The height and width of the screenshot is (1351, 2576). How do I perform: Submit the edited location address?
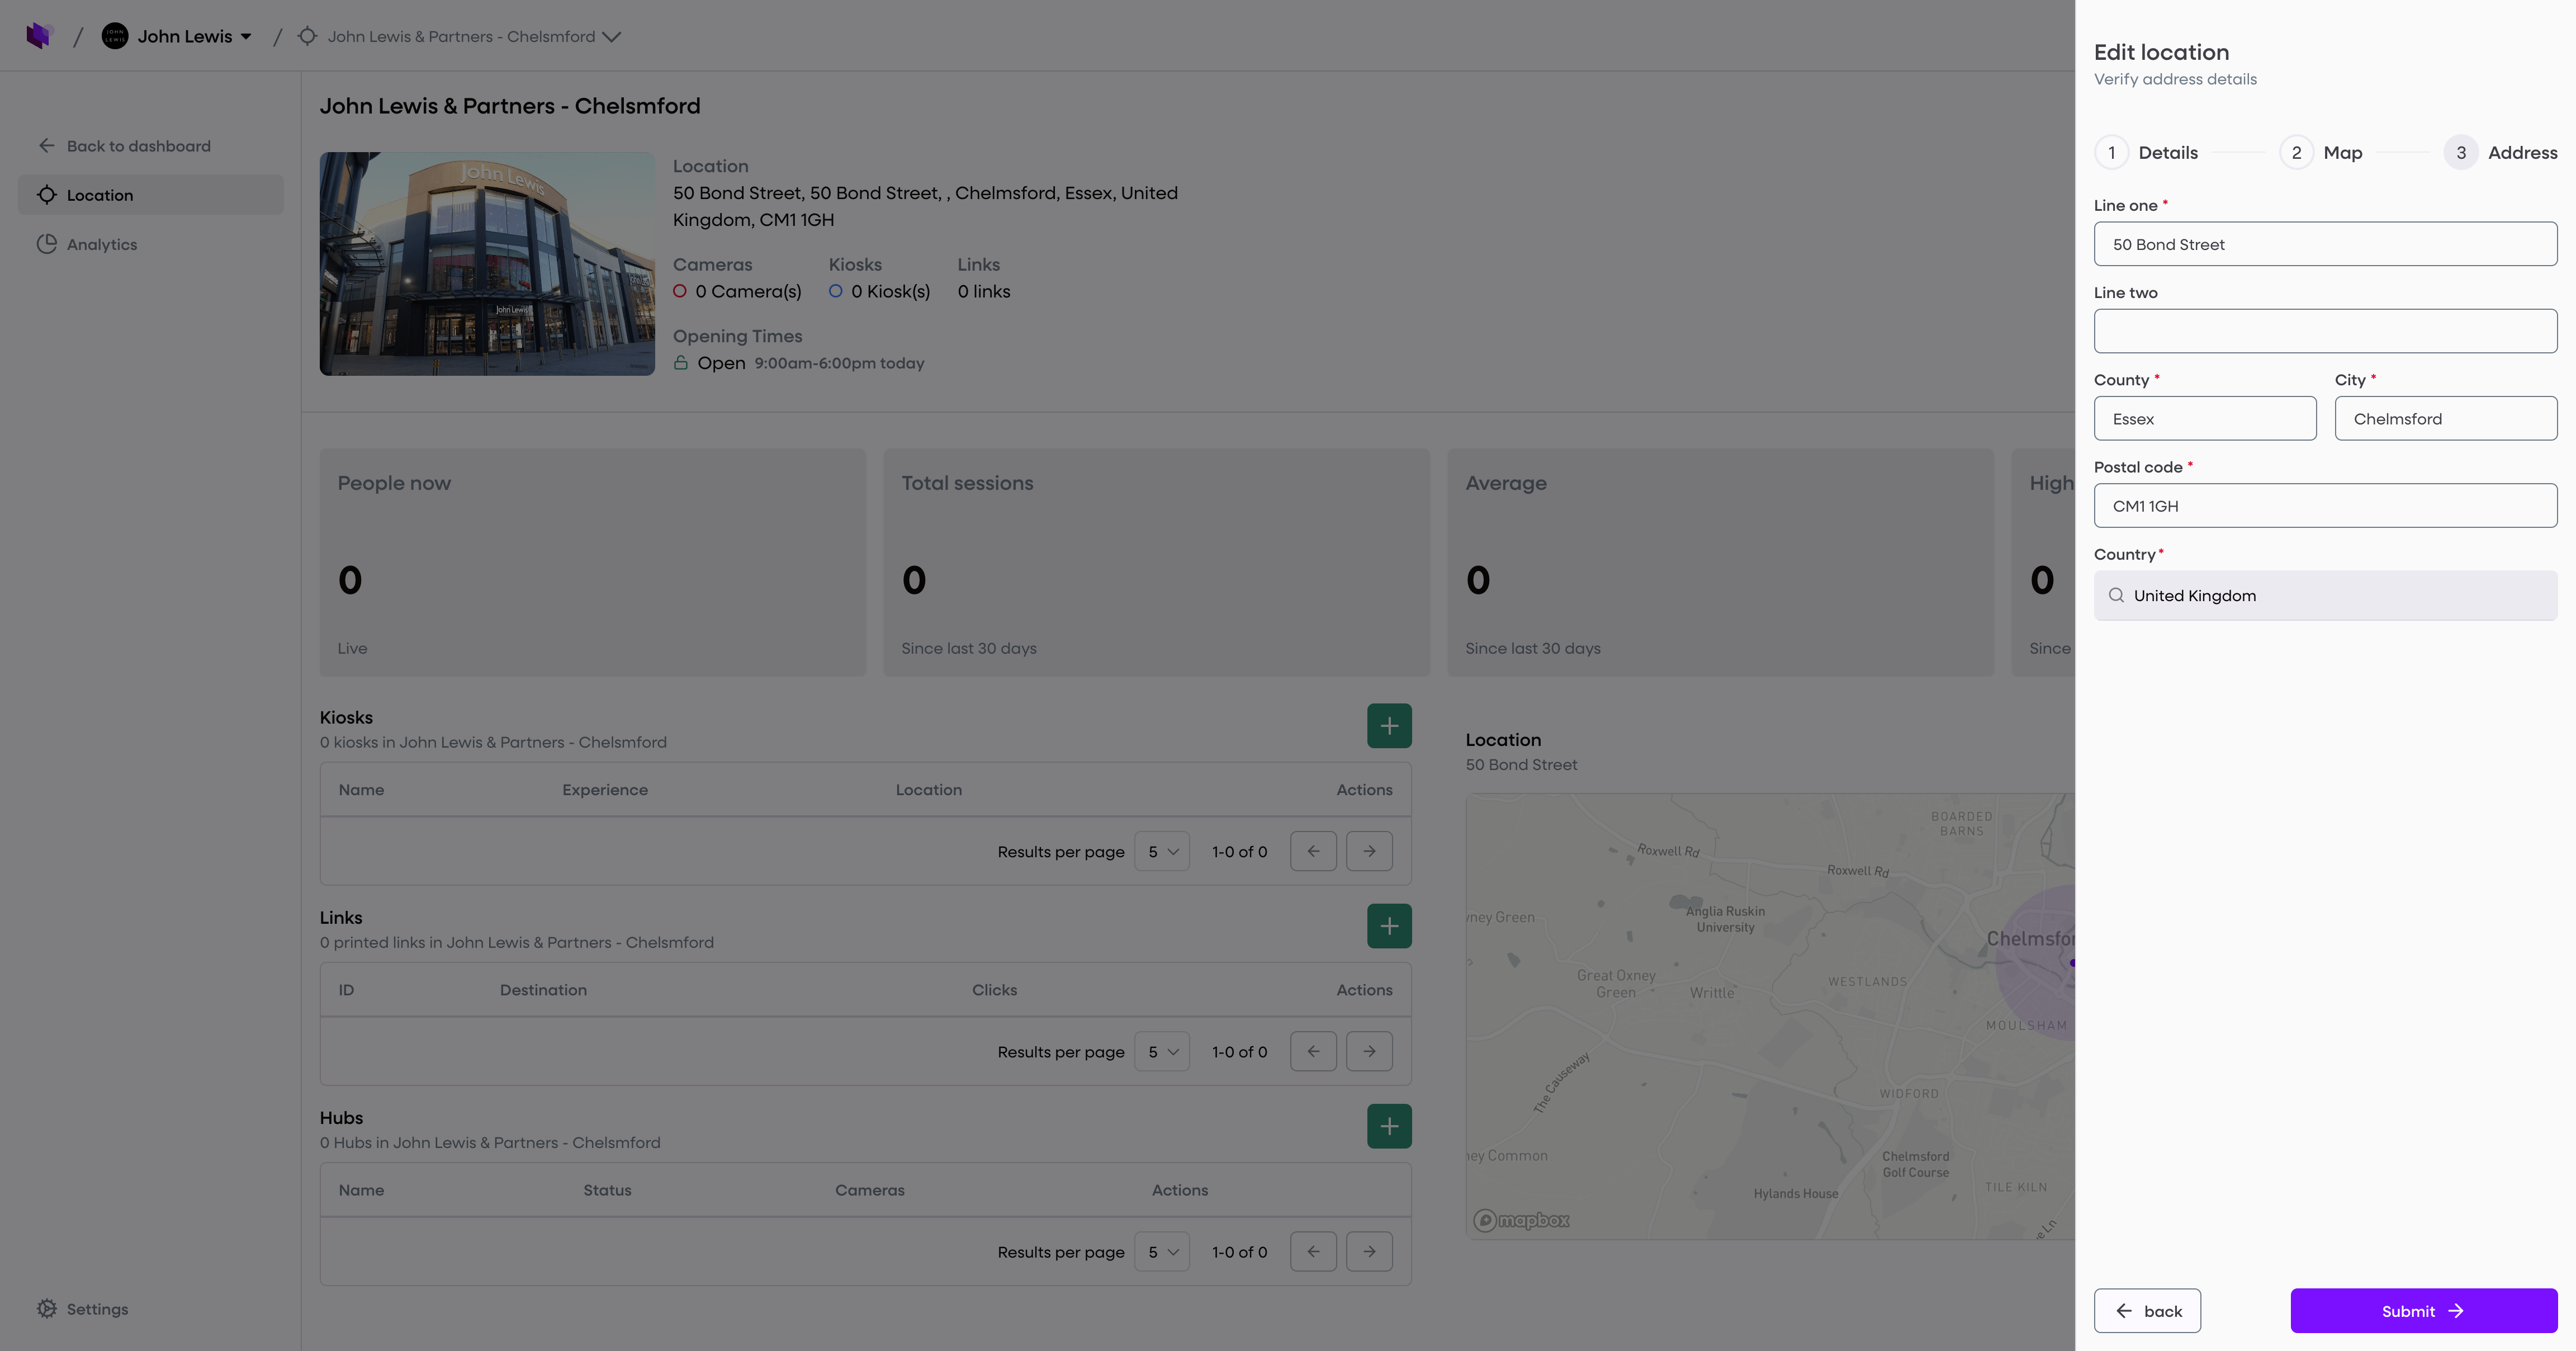(x=2424, y=1311)
